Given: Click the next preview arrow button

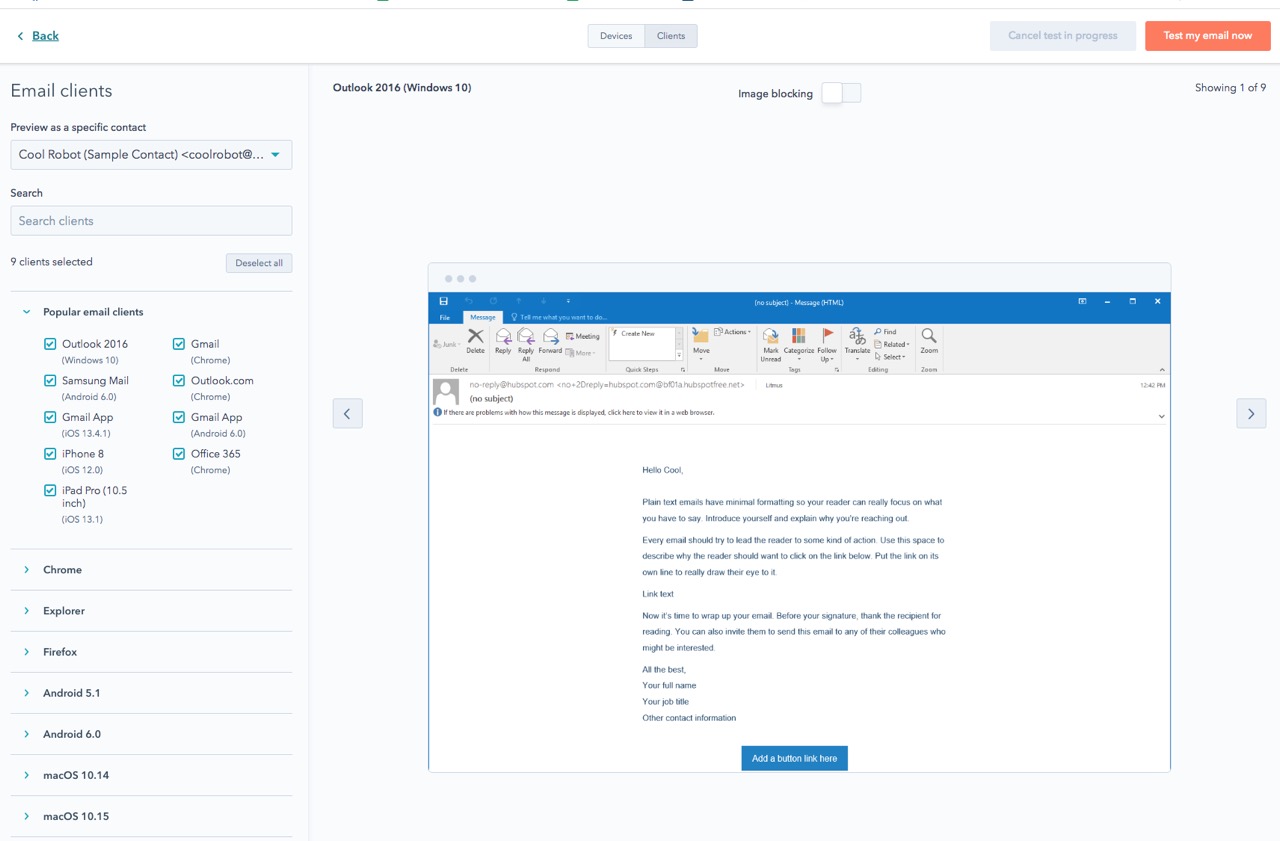Looking at the screenshot, I should (x=1251, y=414).
